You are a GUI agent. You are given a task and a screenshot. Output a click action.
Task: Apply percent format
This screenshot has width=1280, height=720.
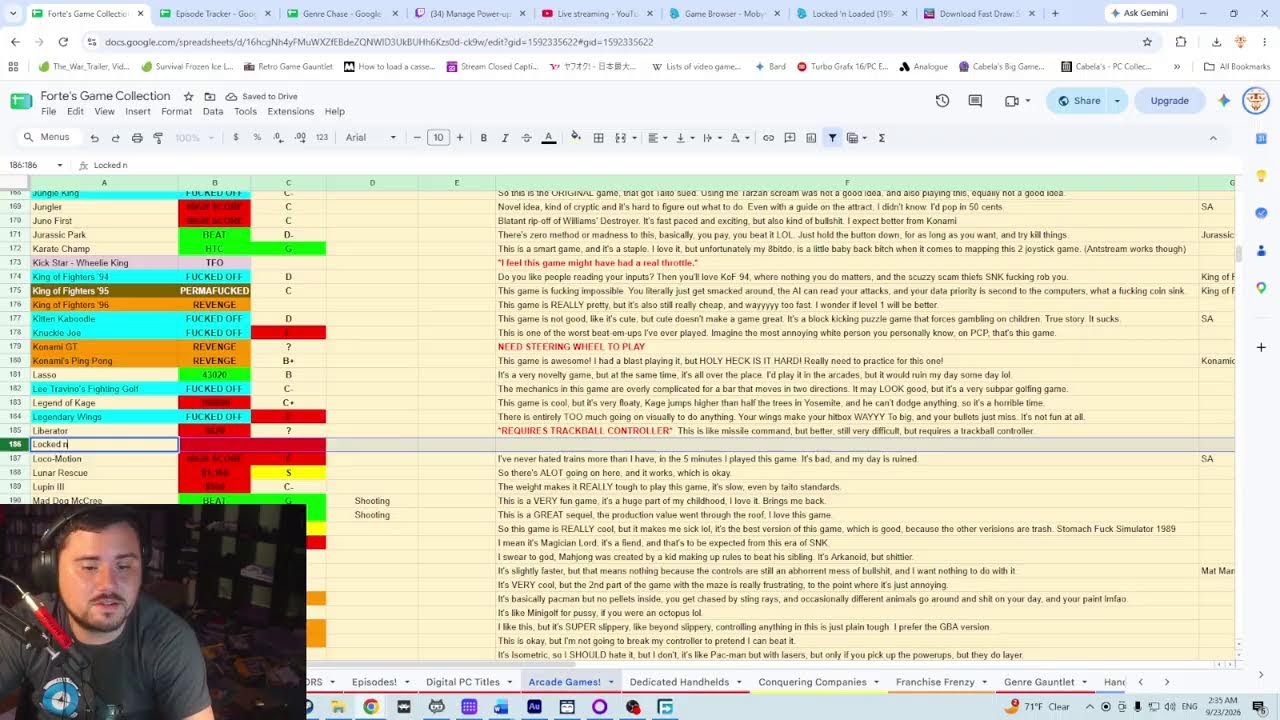pyautogui.click(x=257, y=138)
